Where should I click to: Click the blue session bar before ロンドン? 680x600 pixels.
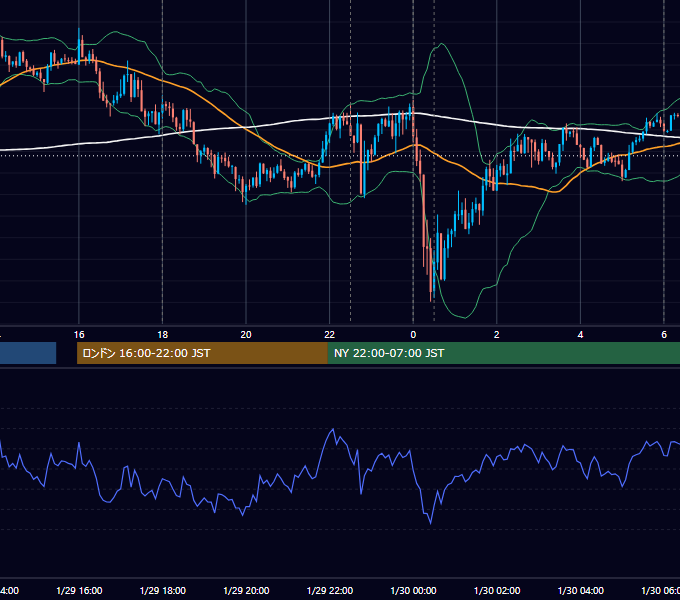28,353
